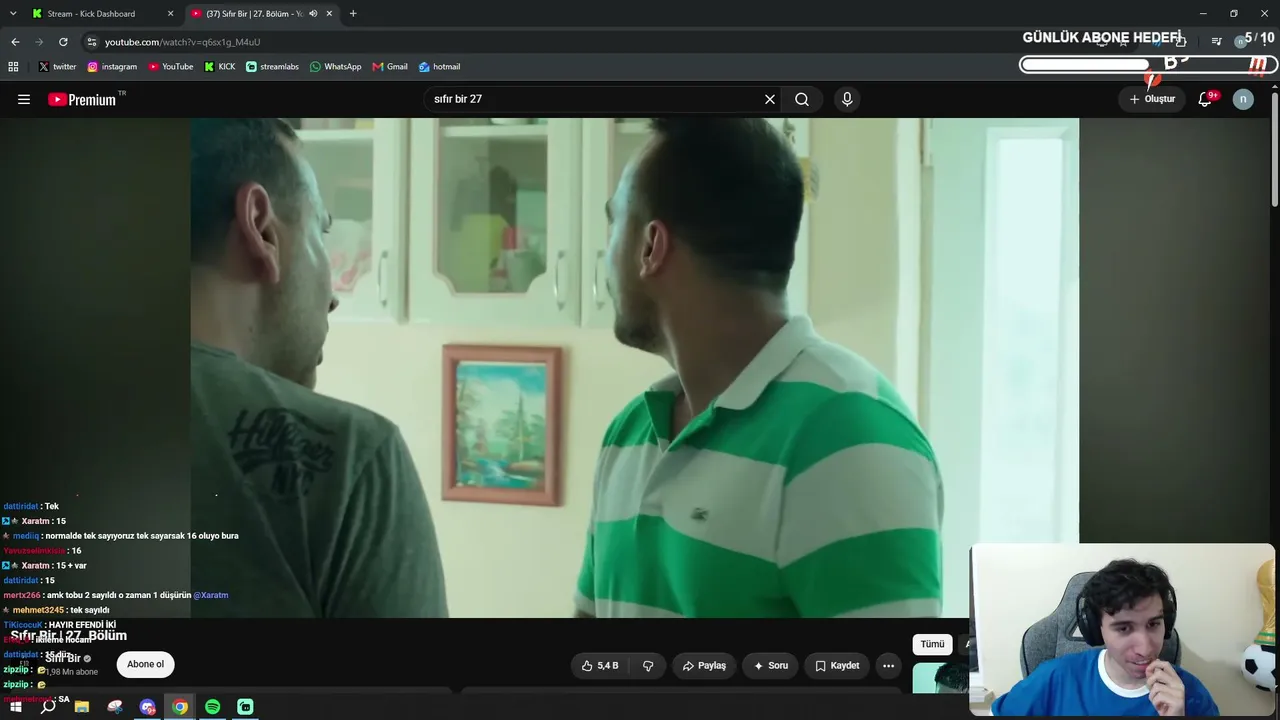
Task: Open YouTube notifications bell
Action: point(1205,99)
